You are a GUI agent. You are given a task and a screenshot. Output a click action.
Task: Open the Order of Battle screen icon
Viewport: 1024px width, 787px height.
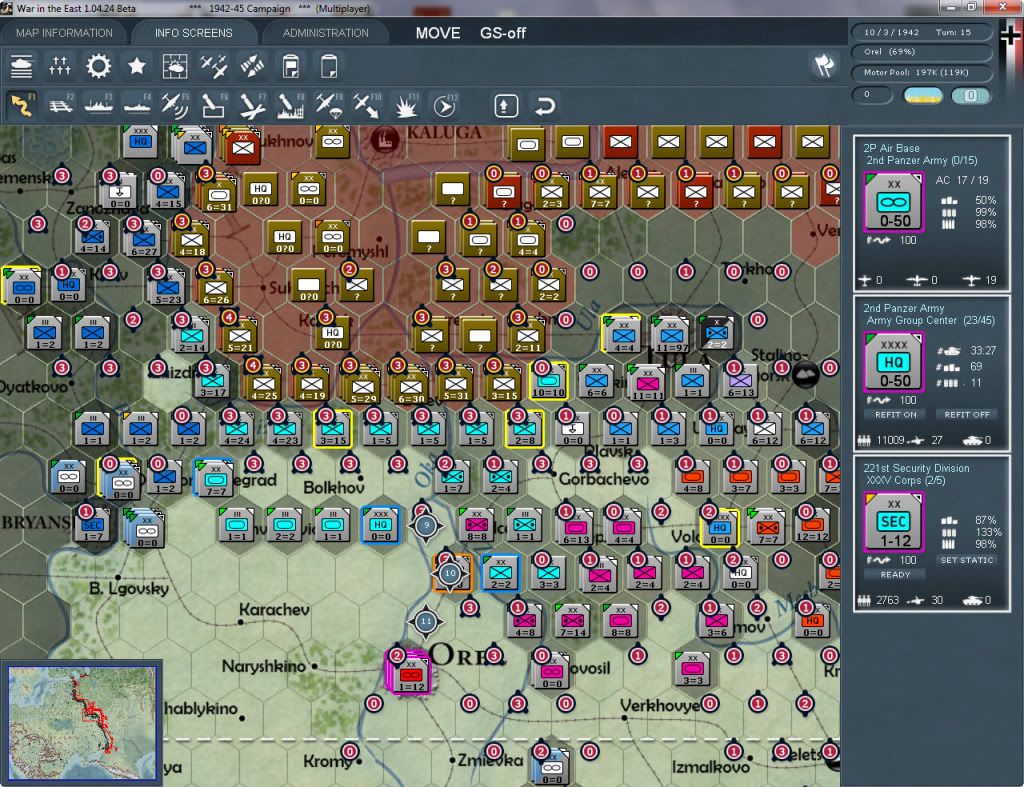click(x=22, y=66)
